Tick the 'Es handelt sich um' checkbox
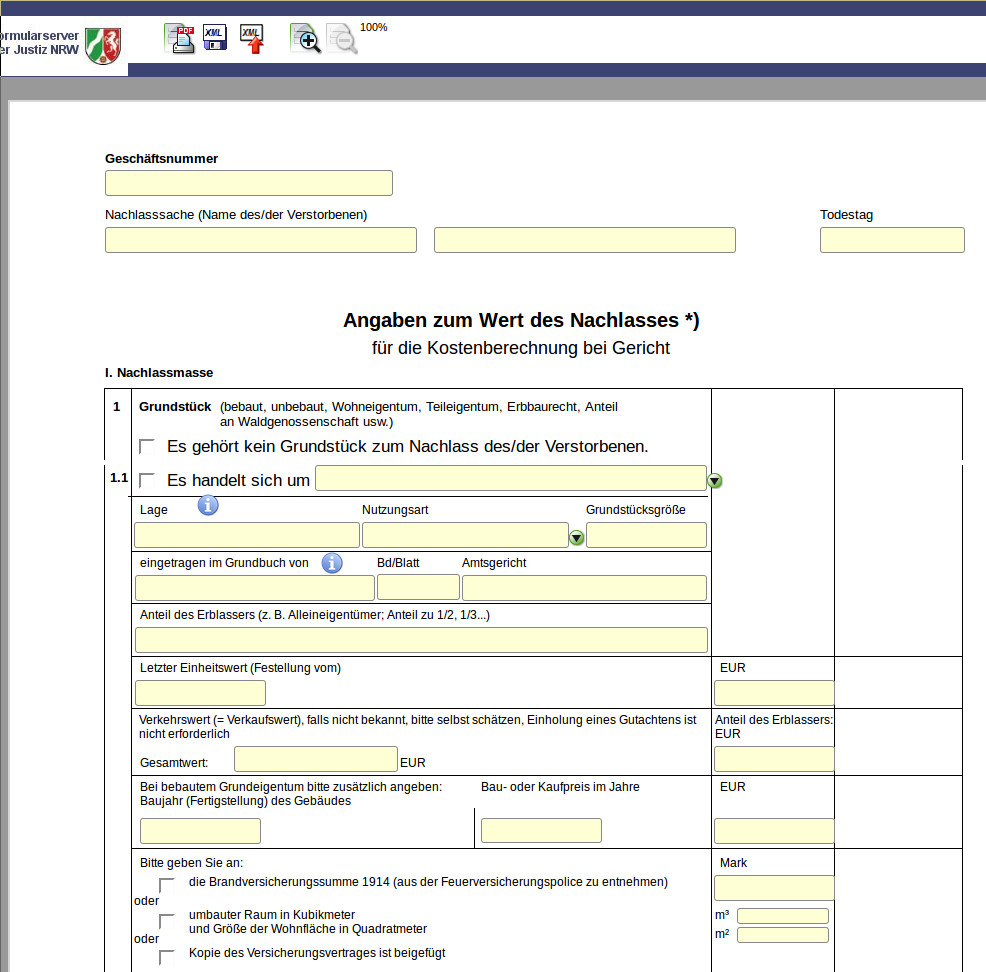The height and width of the screenshot is (972, 986). click(x=147, y=480)
